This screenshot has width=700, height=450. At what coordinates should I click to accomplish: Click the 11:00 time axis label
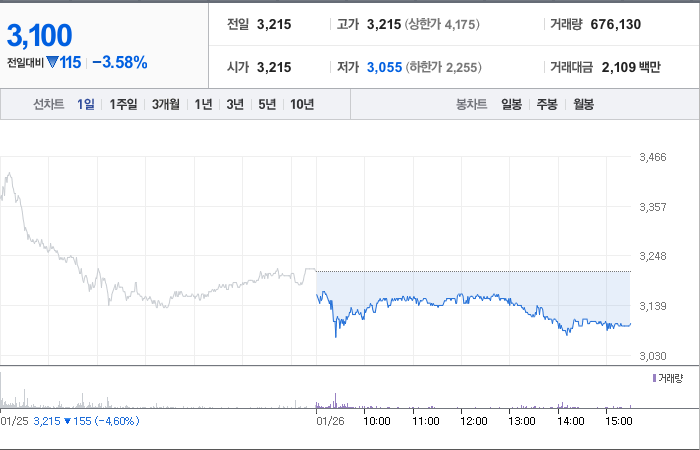tap(425, 421)
